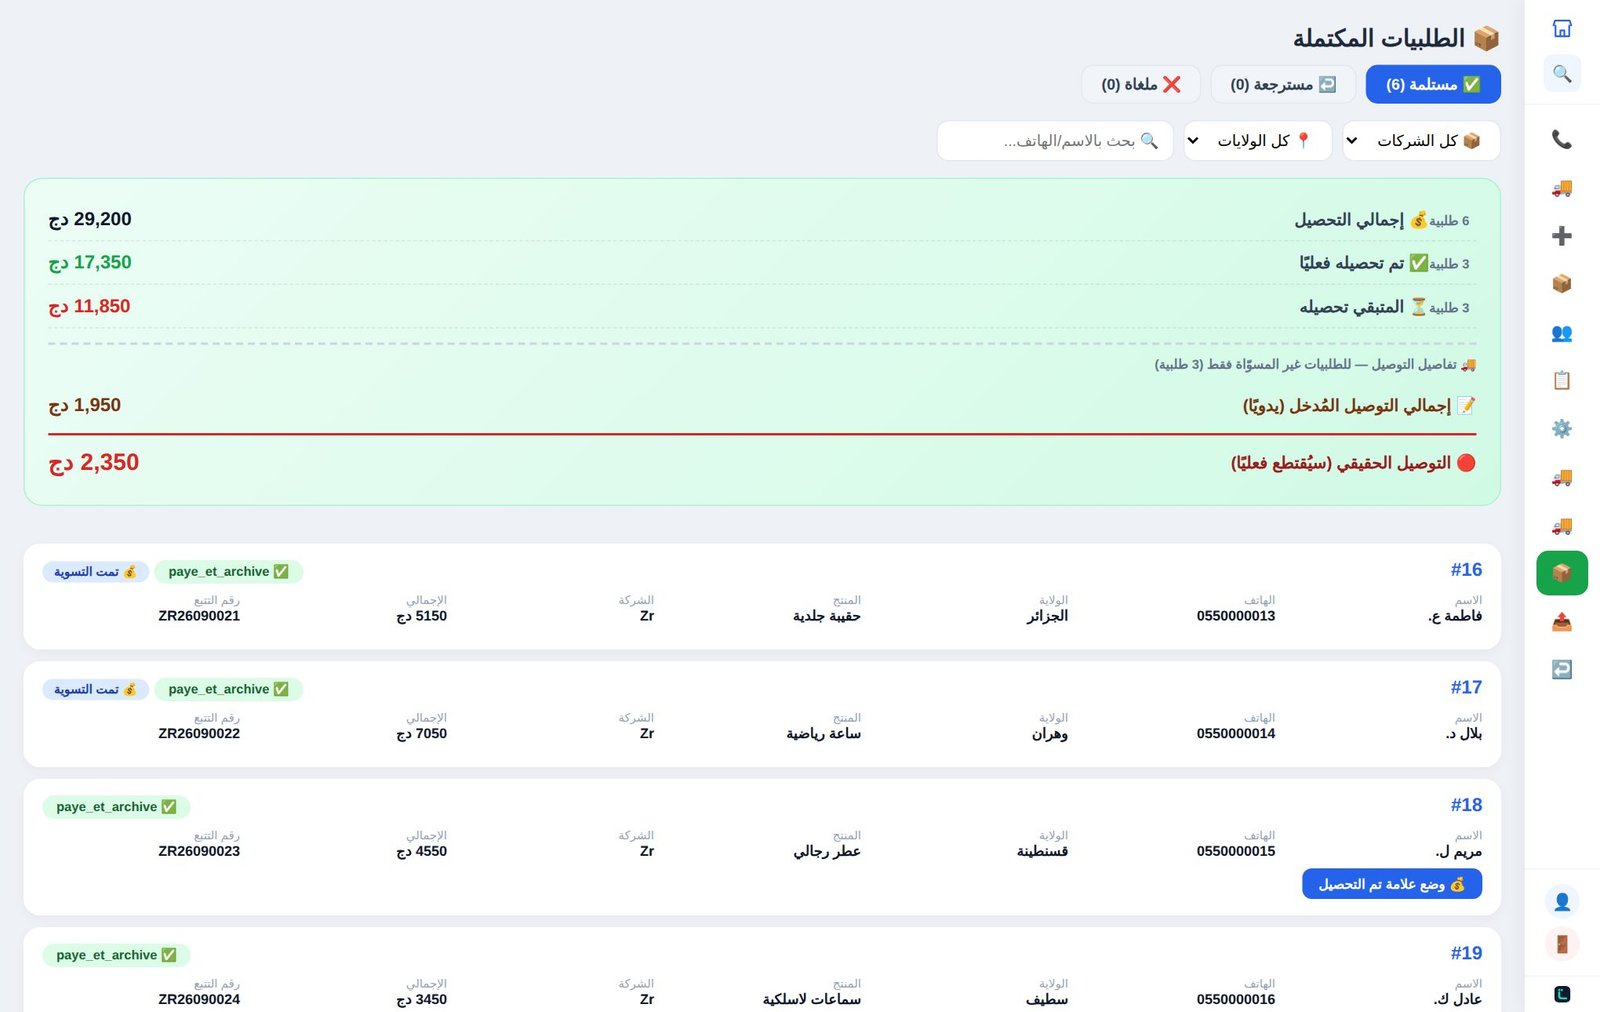The width and height of the screenshot is (1600, 1012).
Task: Open the gear settings icon in sidebar
Action: tap(1562, 429)
